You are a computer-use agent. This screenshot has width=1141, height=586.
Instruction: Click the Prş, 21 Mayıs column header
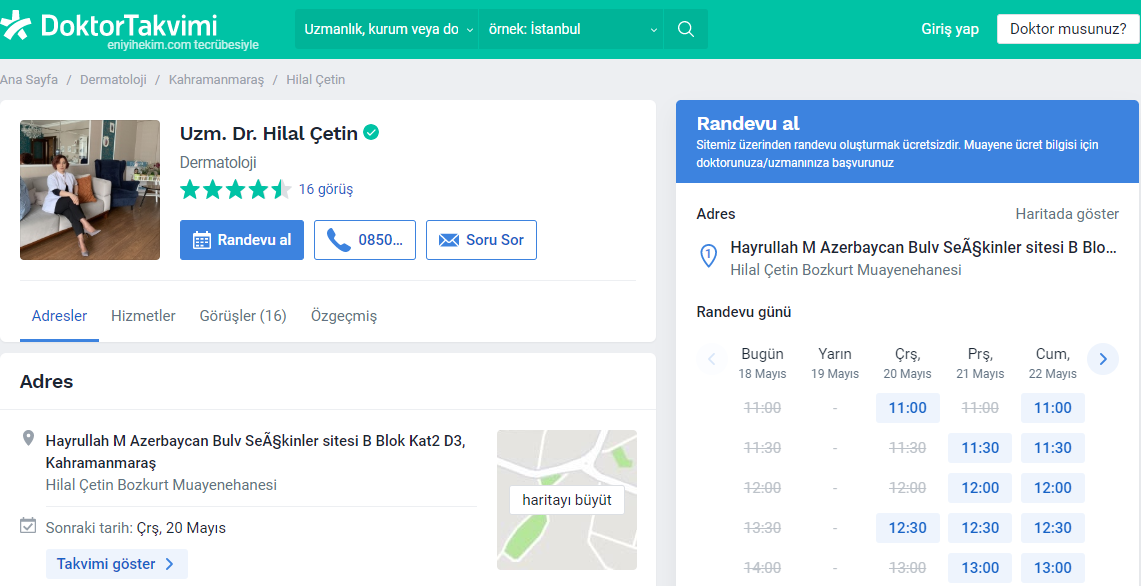point(979,363)
